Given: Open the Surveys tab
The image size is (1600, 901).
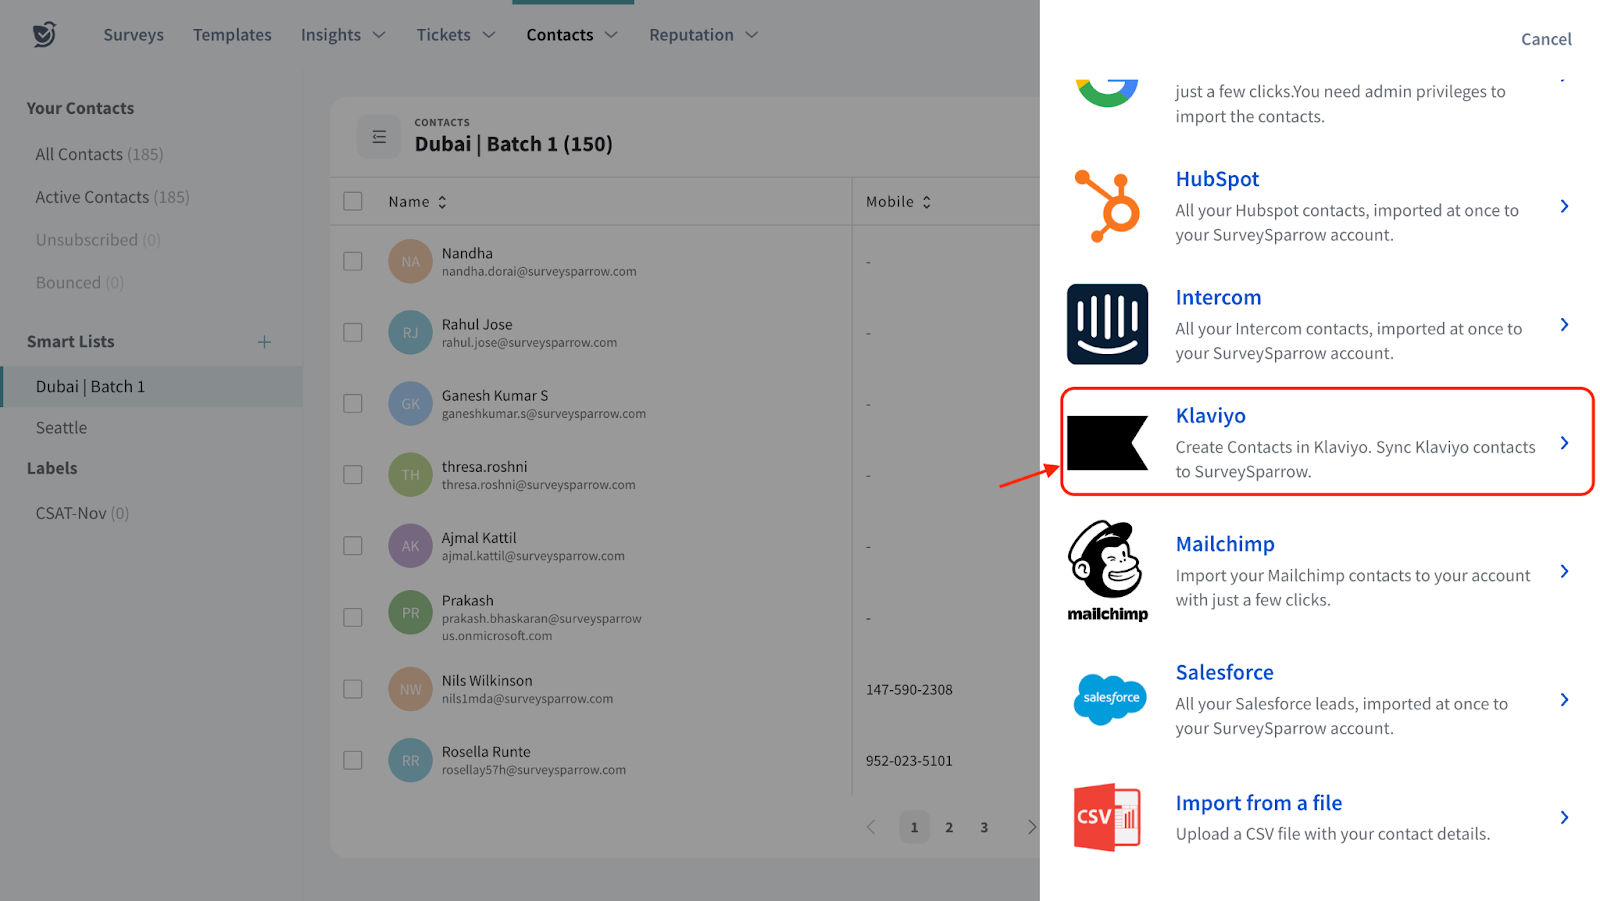Looking at the screenshot, I should pyautogui.click(x=133, y=35).
